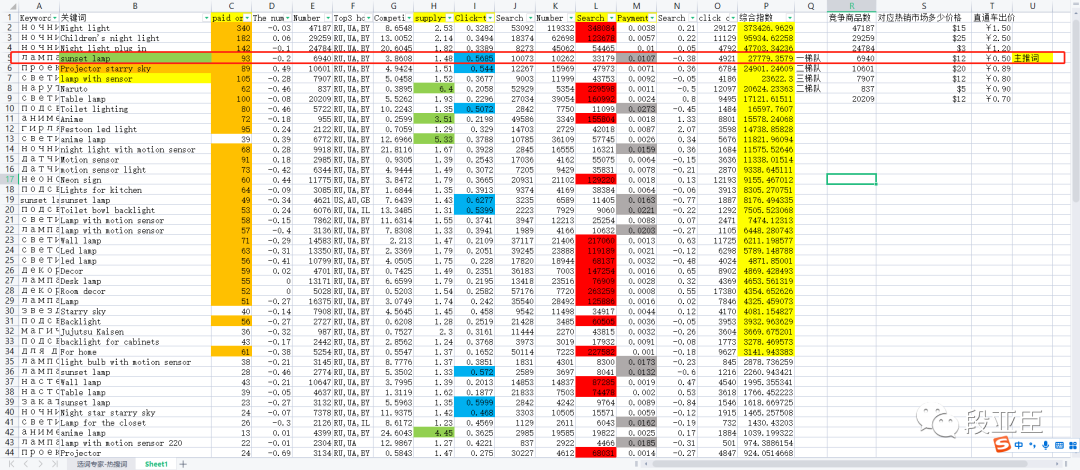Click the 主推词 cell
Image resolution: width=1080 pixels, height=470 pixels.
click(1032, 59)
